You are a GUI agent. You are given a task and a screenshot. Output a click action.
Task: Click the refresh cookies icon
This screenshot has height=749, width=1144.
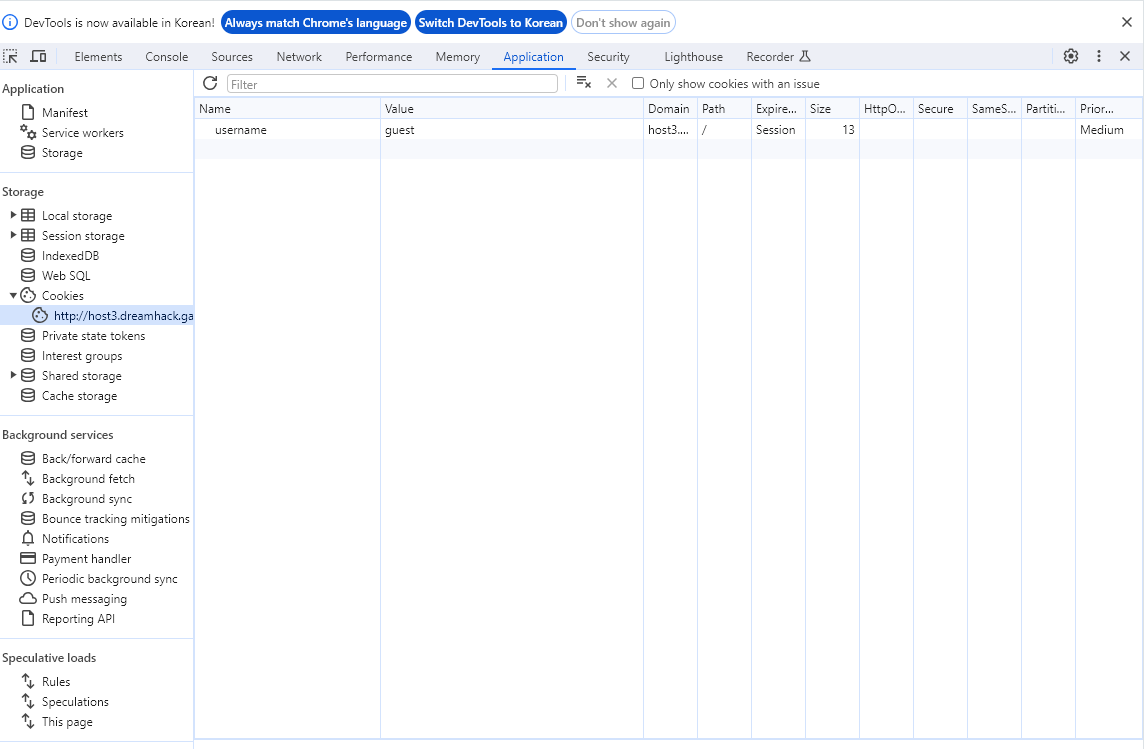210,83
